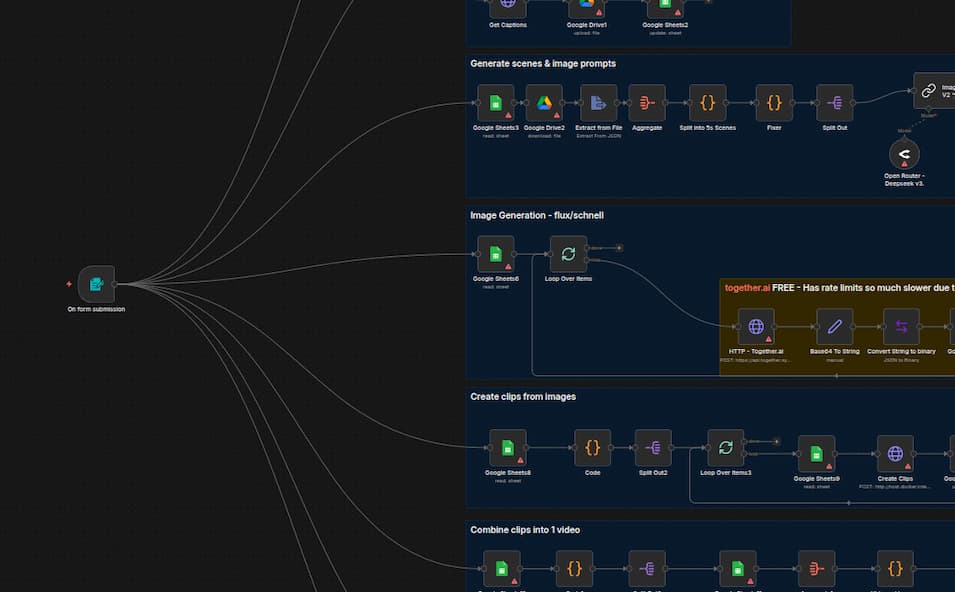Select the Loop Over Items node

(x=568, y=254)
